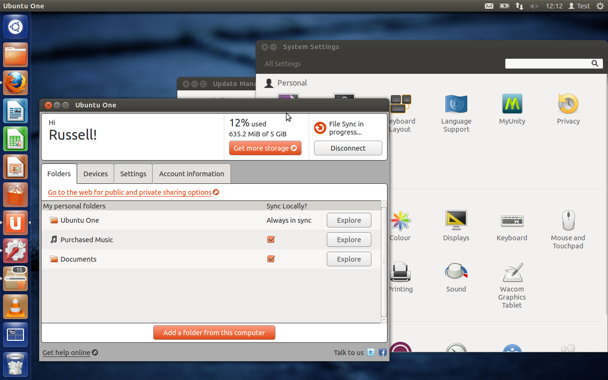Launch Firefox from the launcher
608x380 pixels.
click(x=16, y=83)
